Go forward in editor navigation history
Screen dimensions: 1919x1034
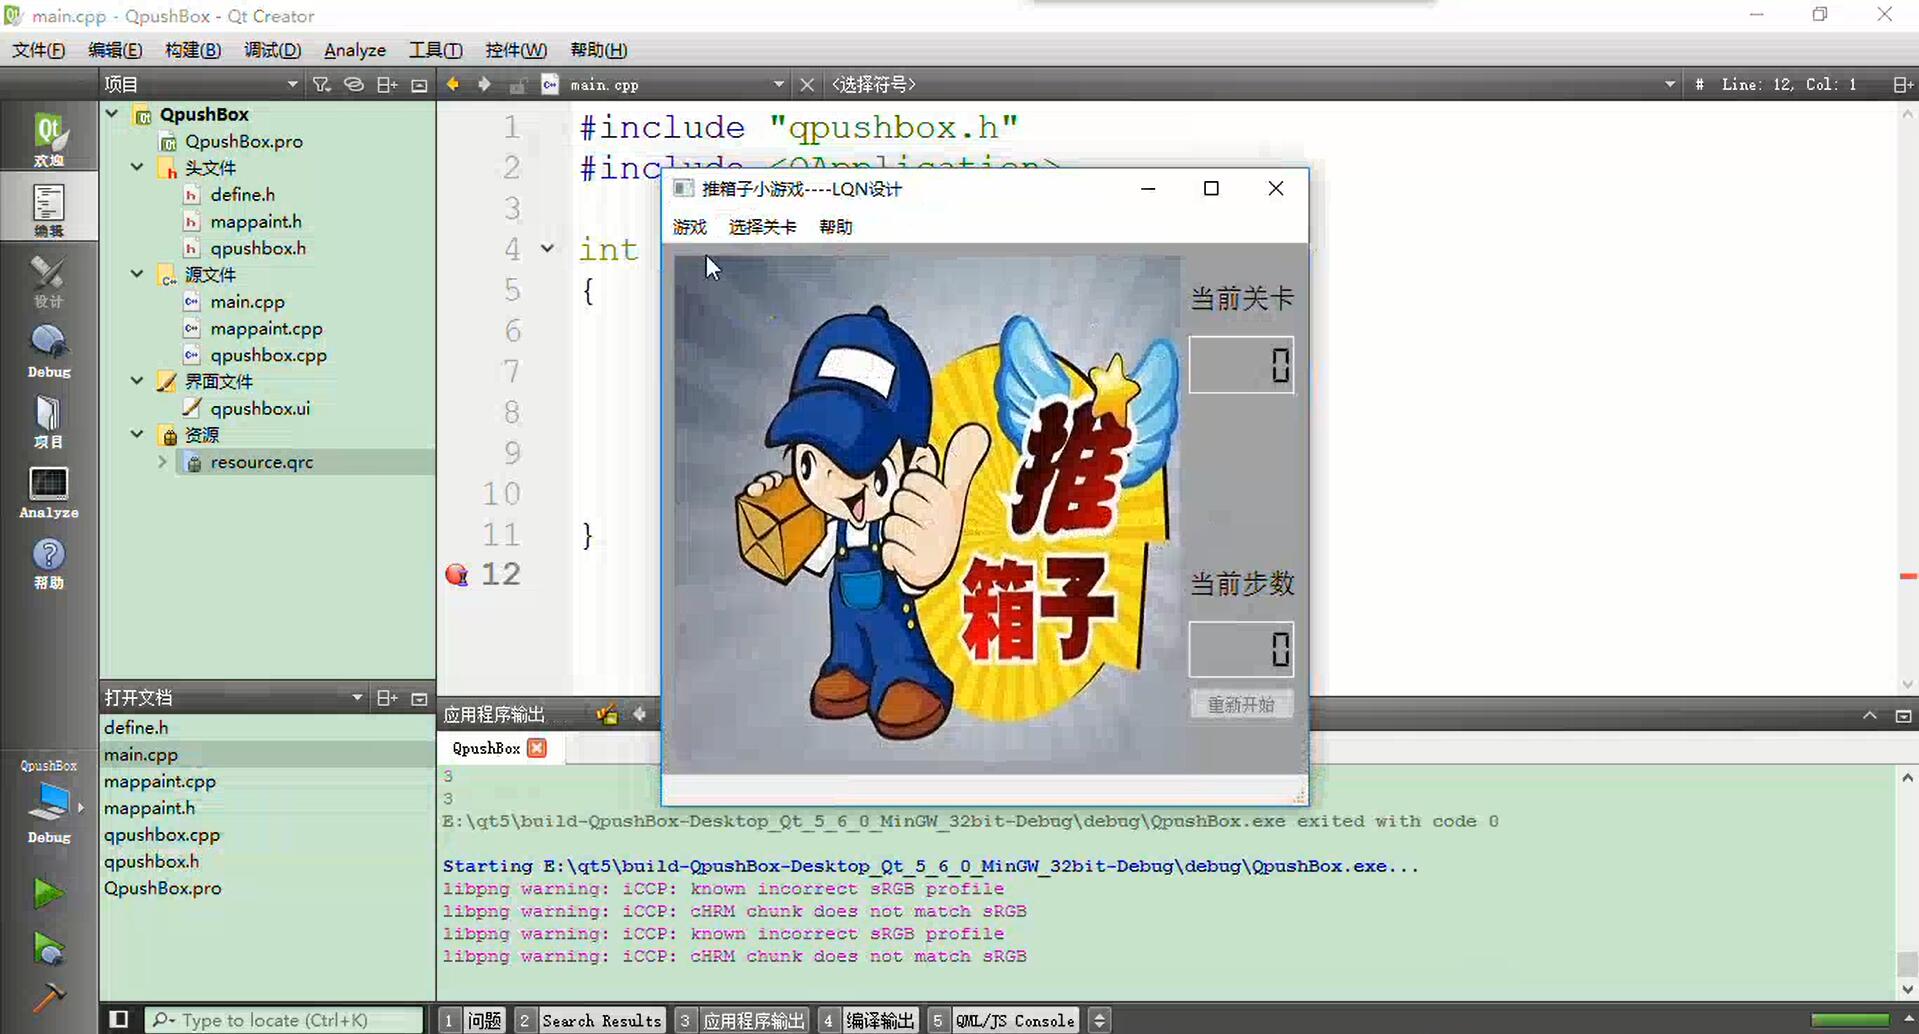pyautogui.click(x=484, y=84)
